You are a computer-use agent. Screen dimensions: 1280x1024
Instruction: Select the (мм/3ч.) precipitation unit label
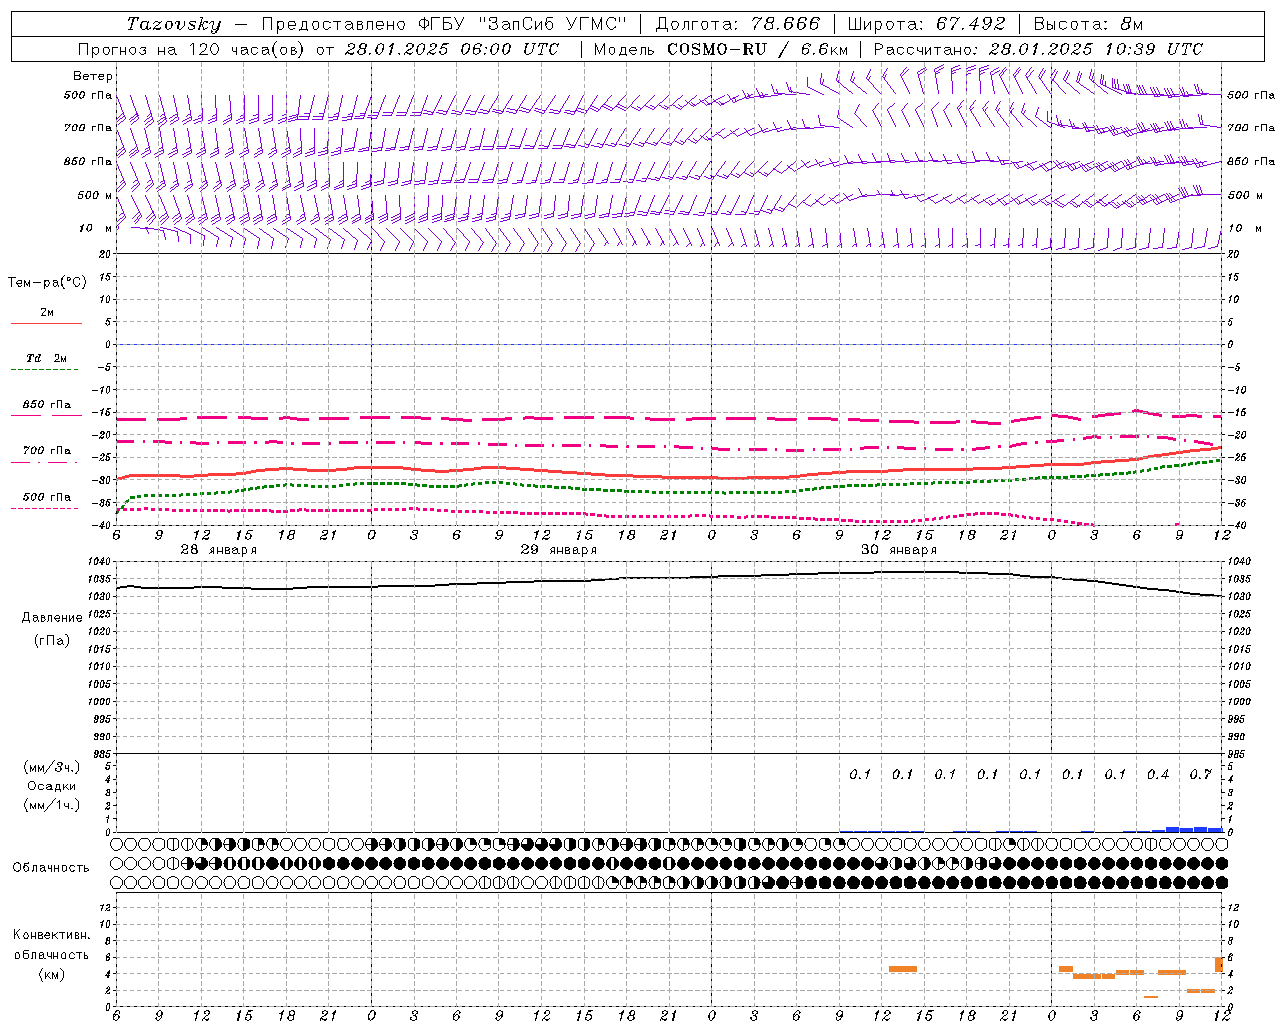52,767
